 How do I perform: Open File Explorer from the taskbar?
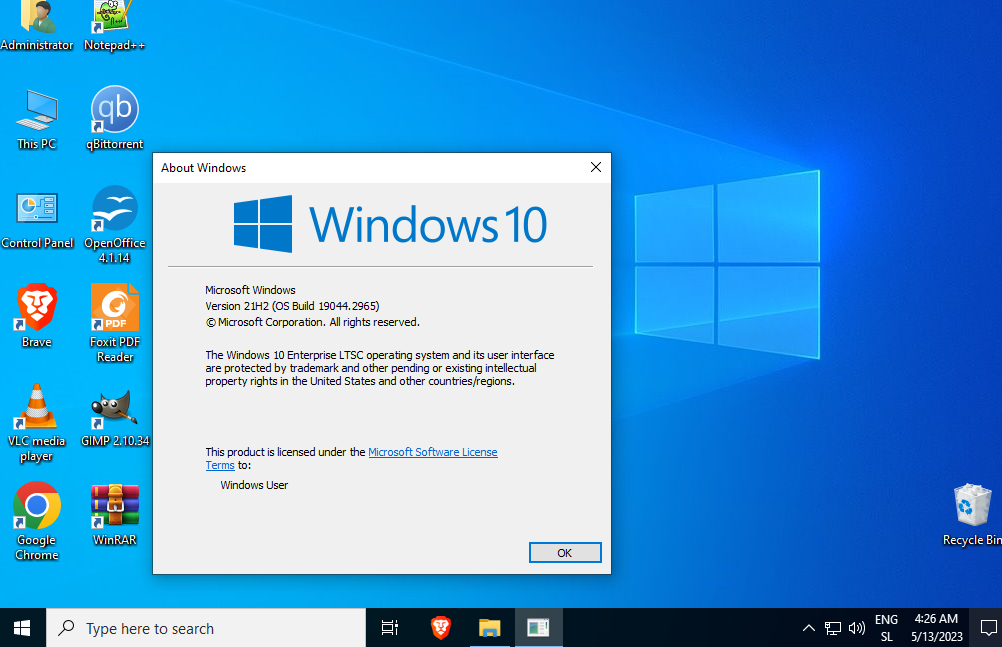[489, 628]
